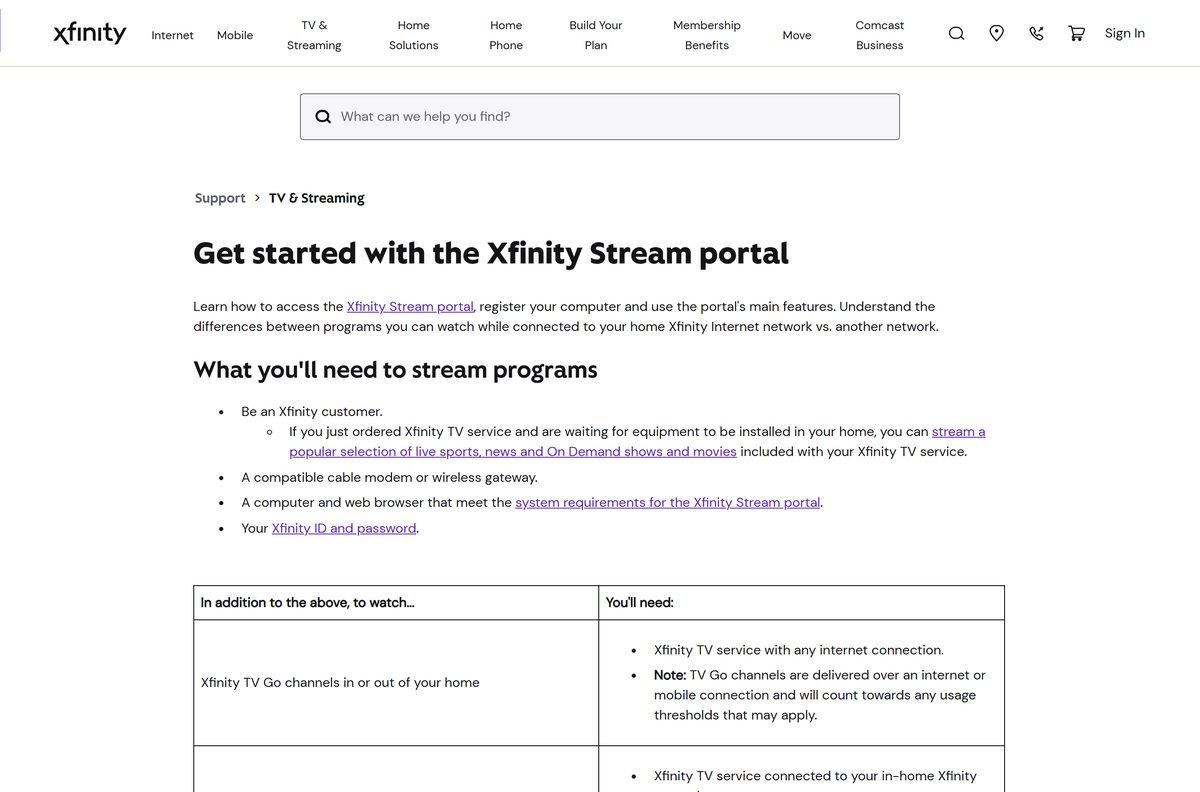Open the TV & Streaming menu
The image size is (1200, 792).
pyautogui.click(x=314, y=35)
